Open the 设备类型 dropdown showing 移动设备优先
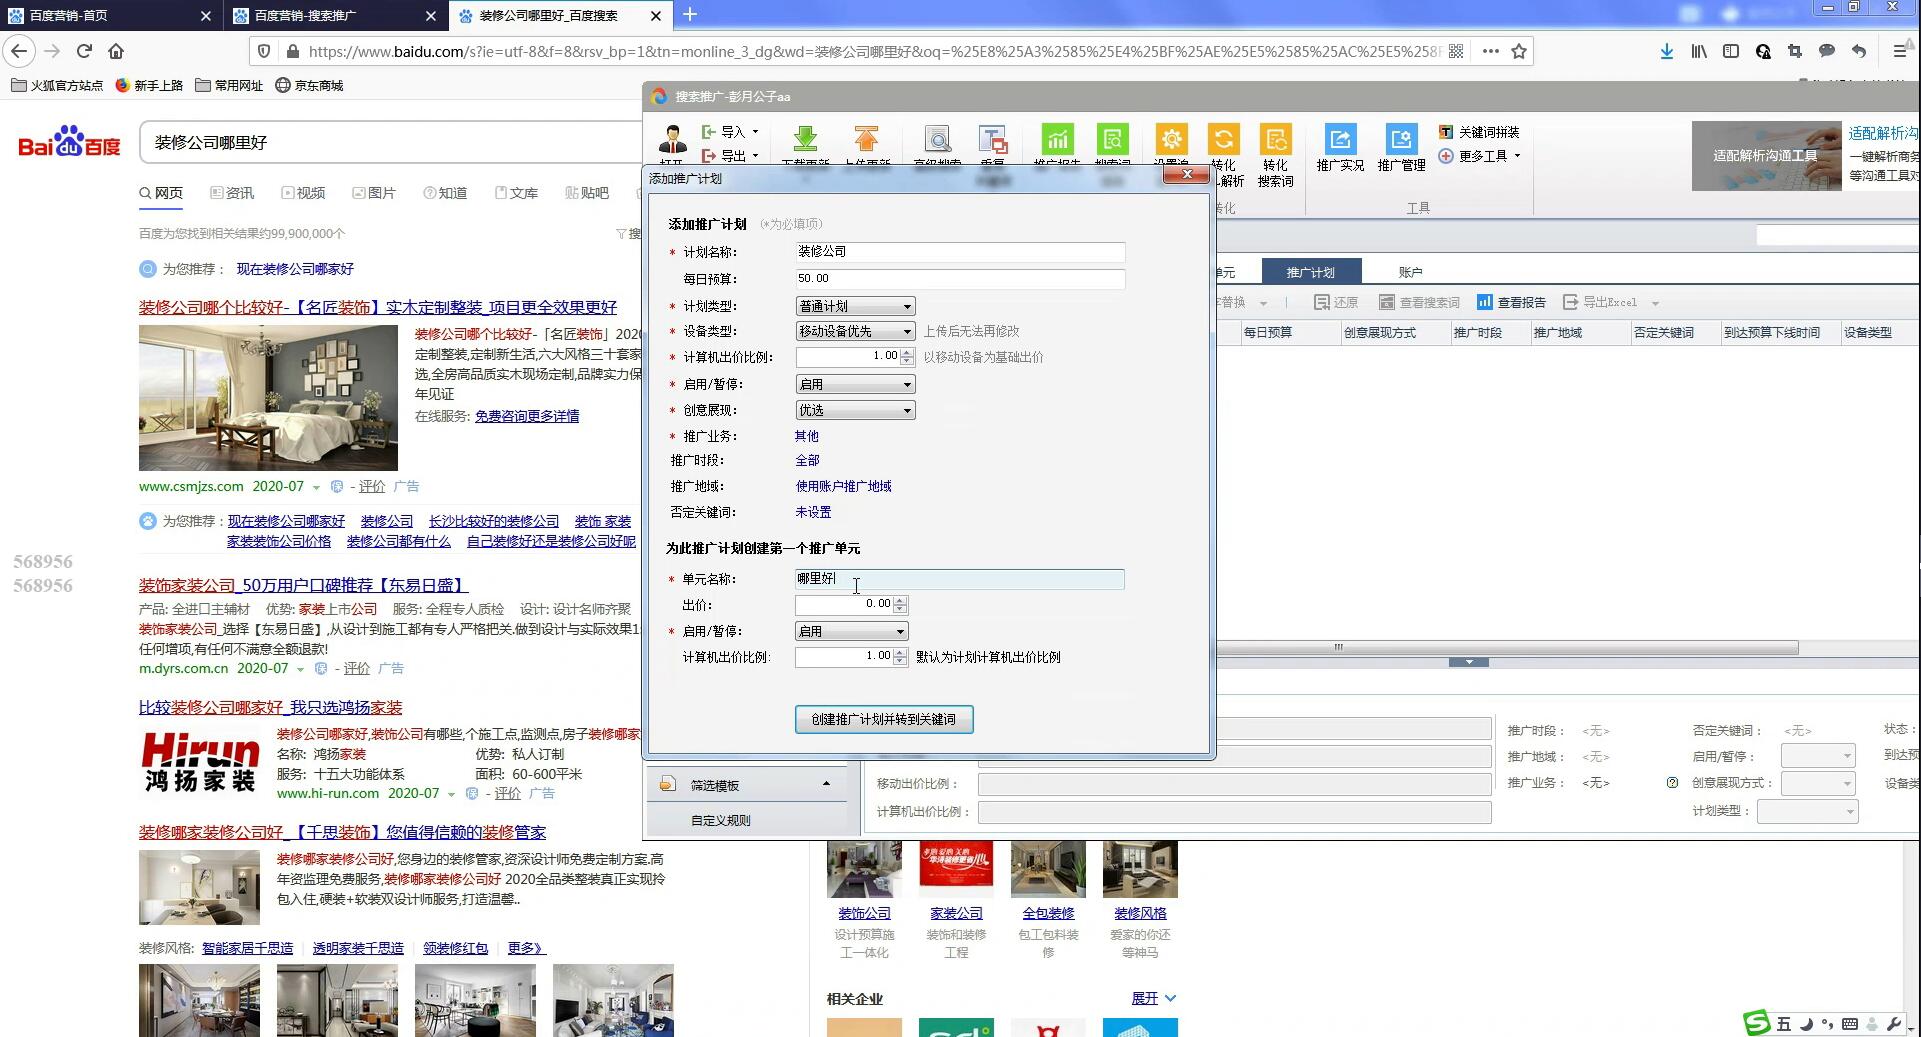The height and width of the screenshot is (1037, 1921). coord(855,331)
